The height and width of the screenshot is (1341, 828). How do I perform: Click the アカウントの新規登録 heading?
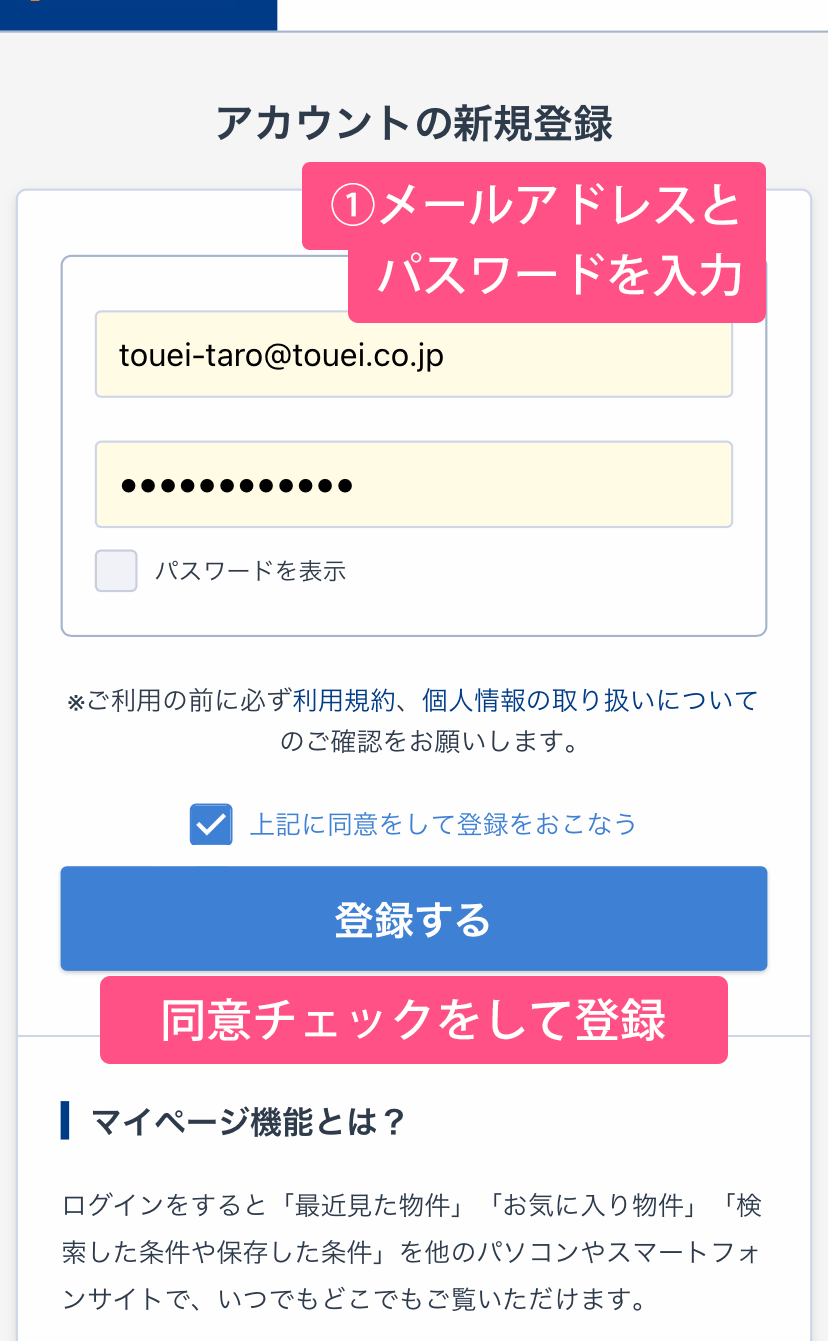pyautogui.click(x=413, y=124)
